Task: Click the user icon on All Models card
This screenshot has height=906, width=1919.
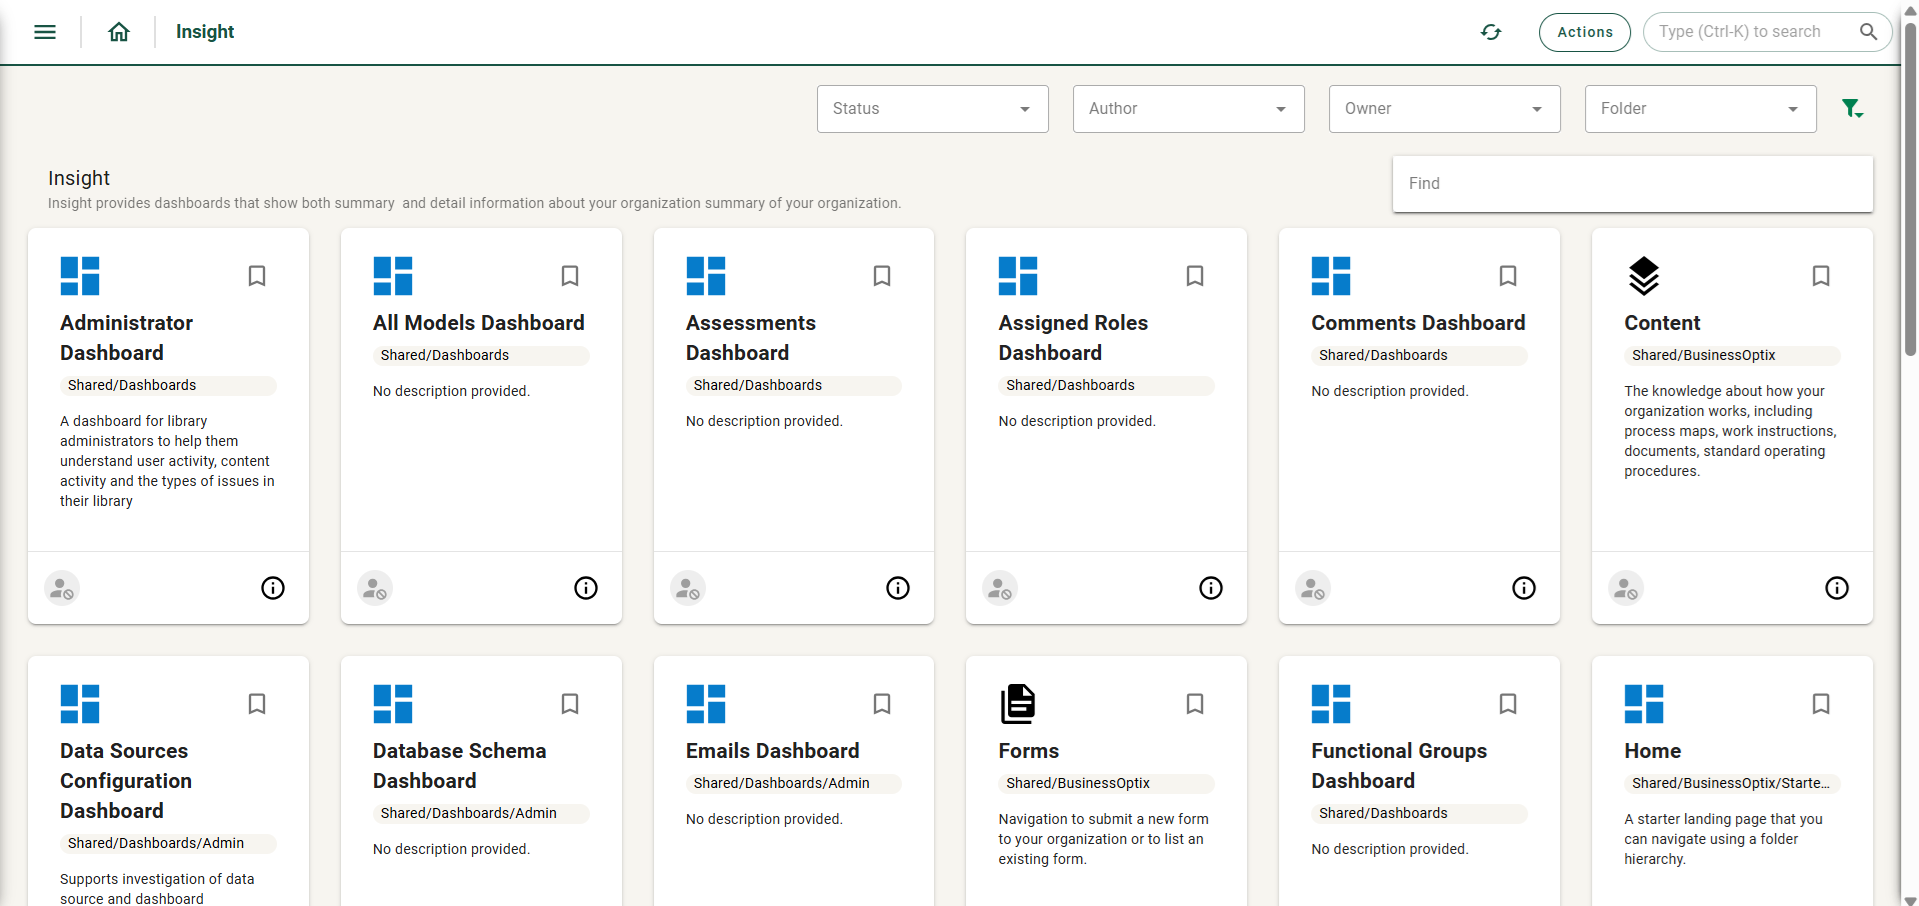Action: click(x=375, y=588)
